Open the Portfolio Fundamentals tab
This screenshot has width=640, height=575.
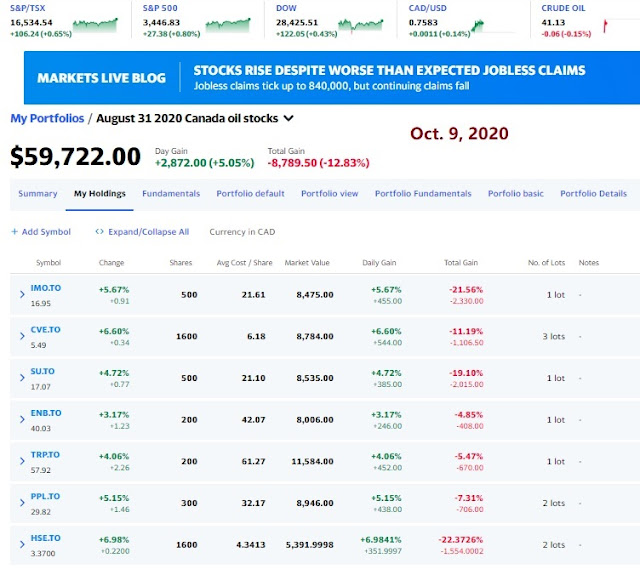pos(423,194)
